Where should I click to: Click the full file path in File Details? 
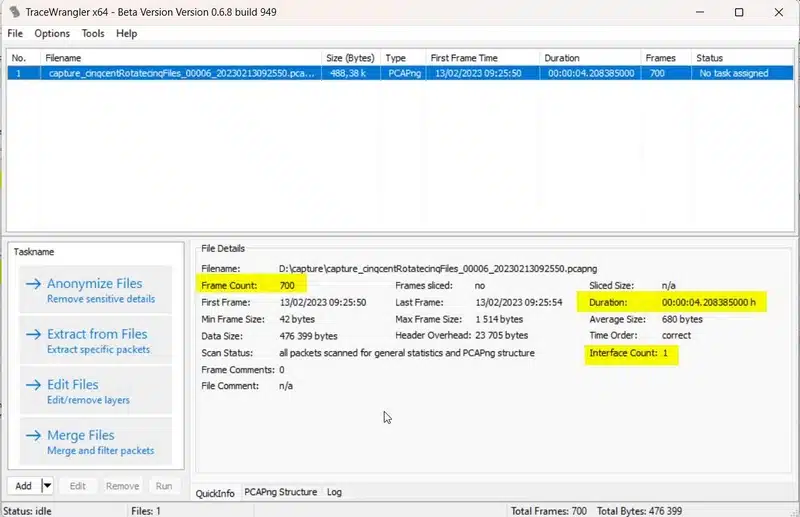438,268
